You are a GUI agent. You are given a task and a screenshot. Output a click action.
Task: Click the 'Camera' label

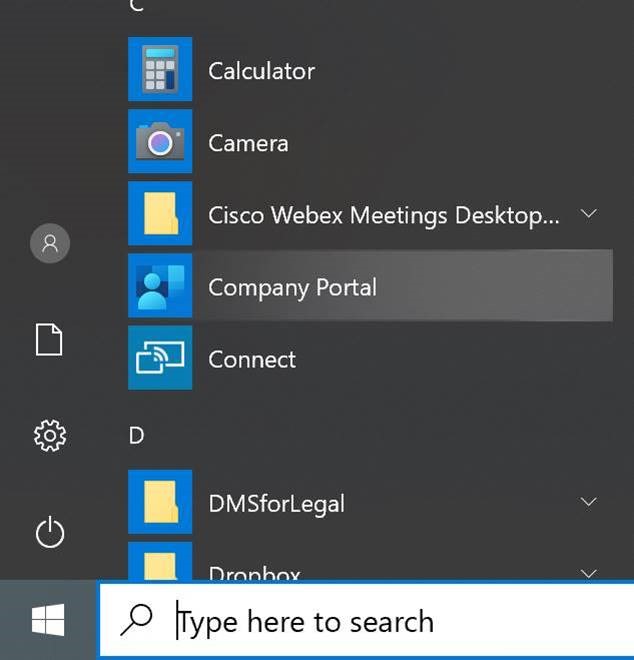point(248,143)
